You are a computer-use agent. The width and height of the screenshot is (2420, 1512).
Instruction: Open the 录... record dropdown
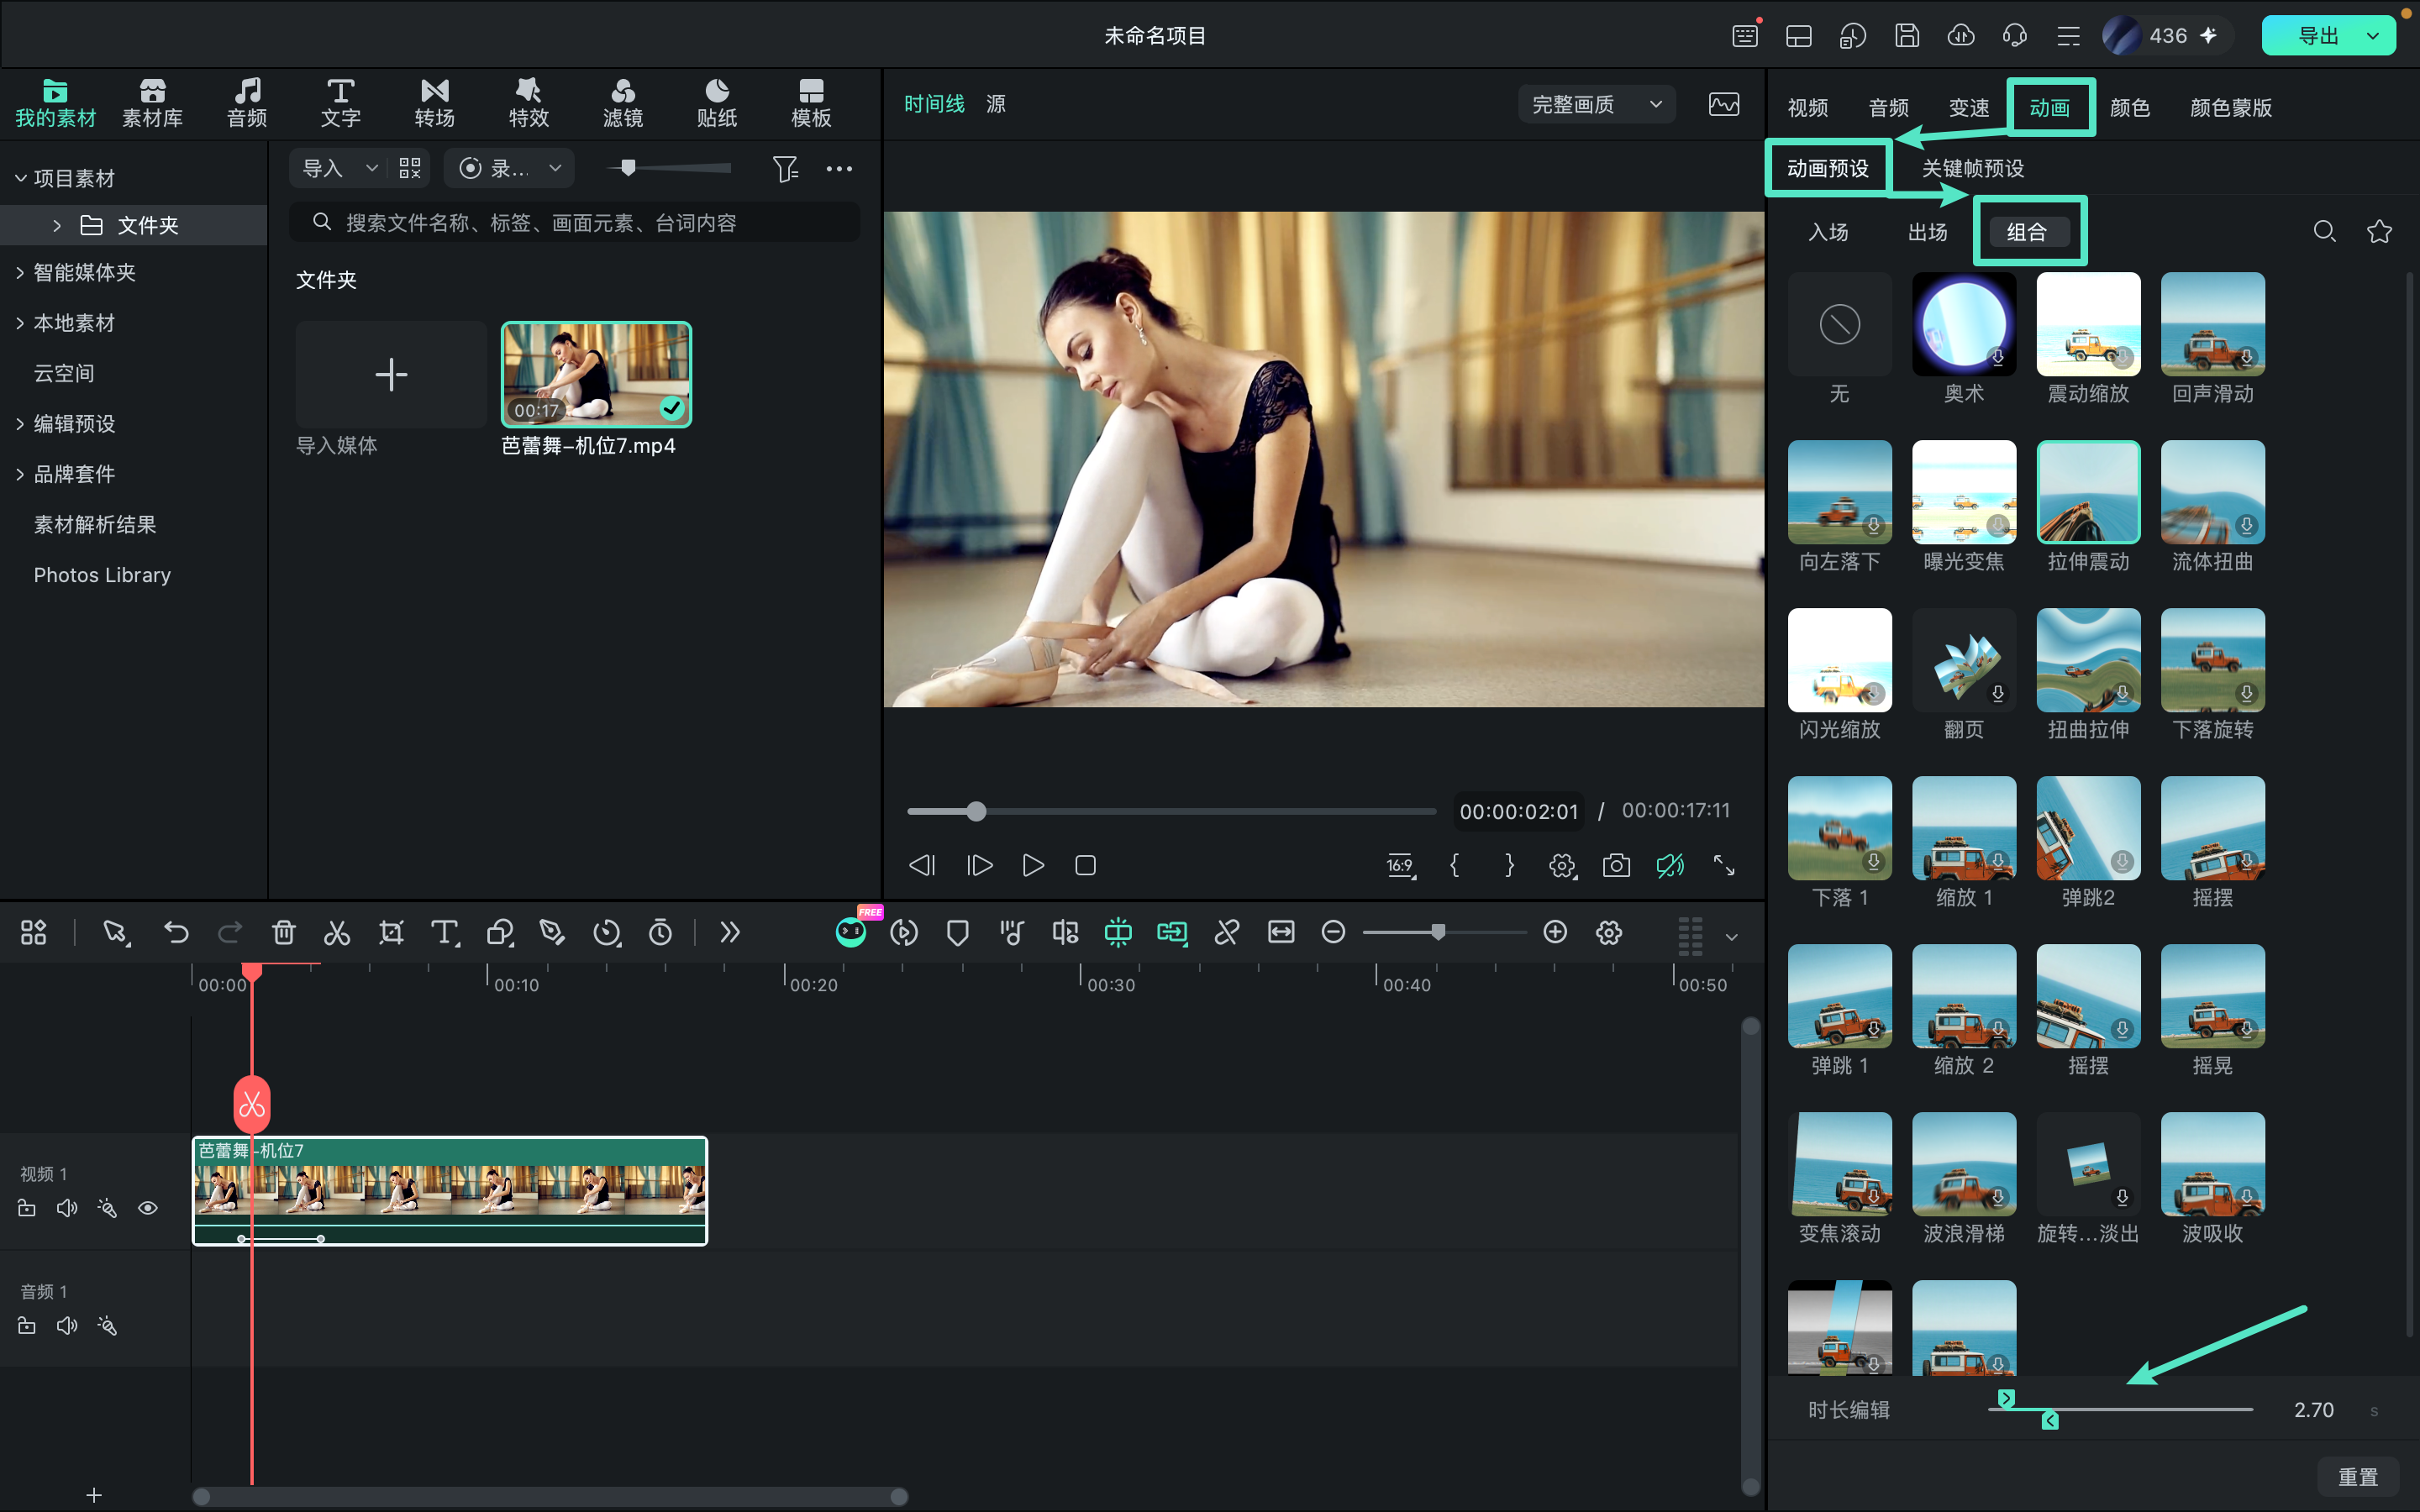(510, 168)
